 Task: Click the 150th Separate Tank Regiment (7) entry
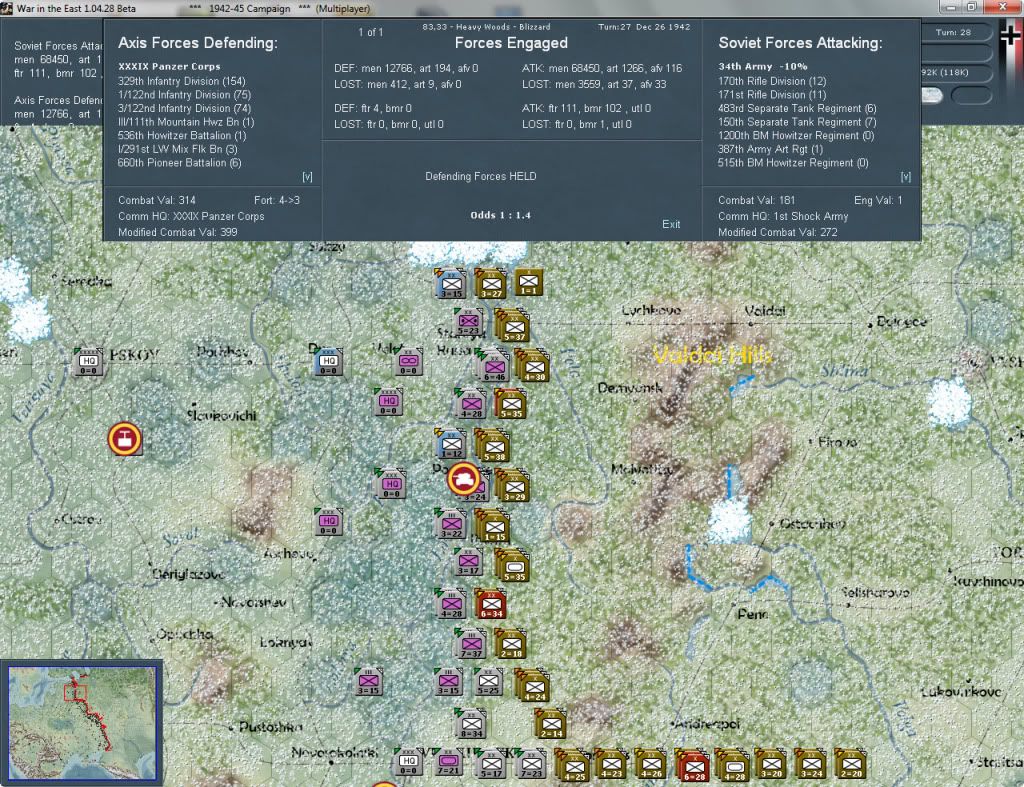click(x=797, y=122)
